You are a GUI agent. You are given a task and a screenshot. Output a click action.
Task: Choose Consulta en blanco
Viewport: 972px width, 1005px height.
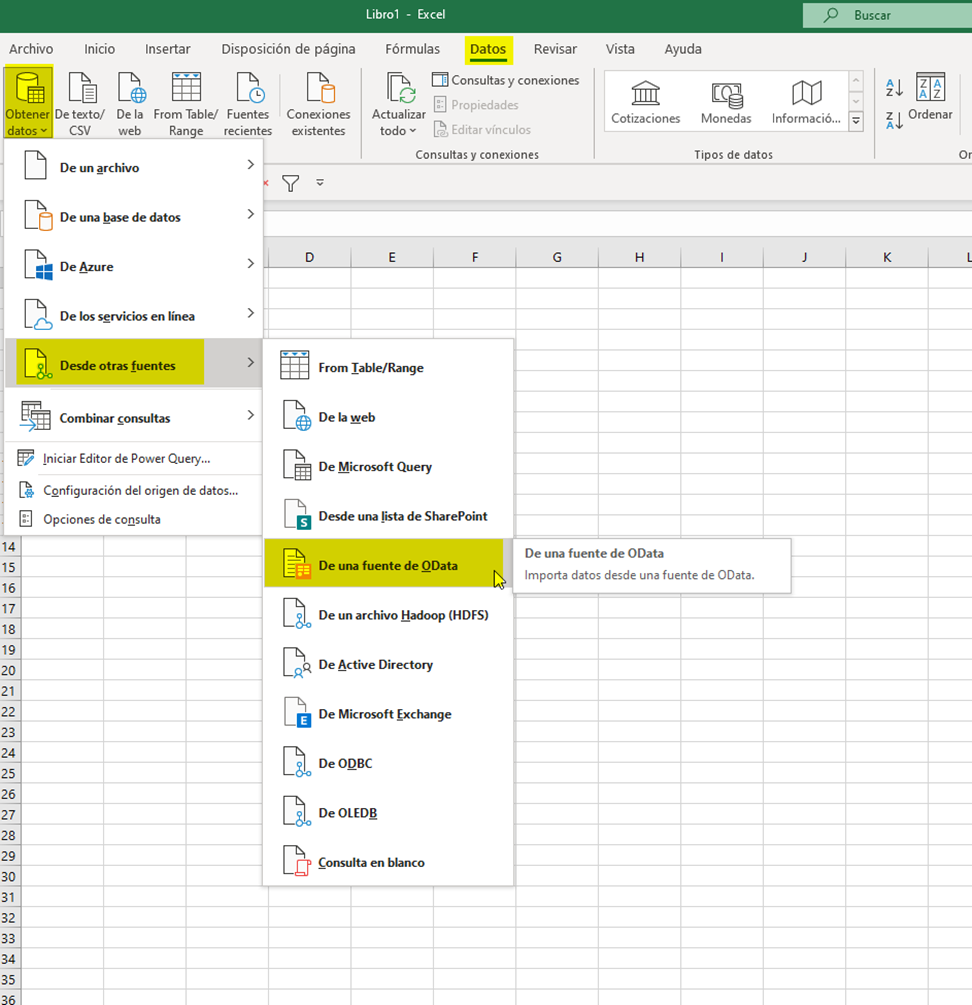click(388, 861)
